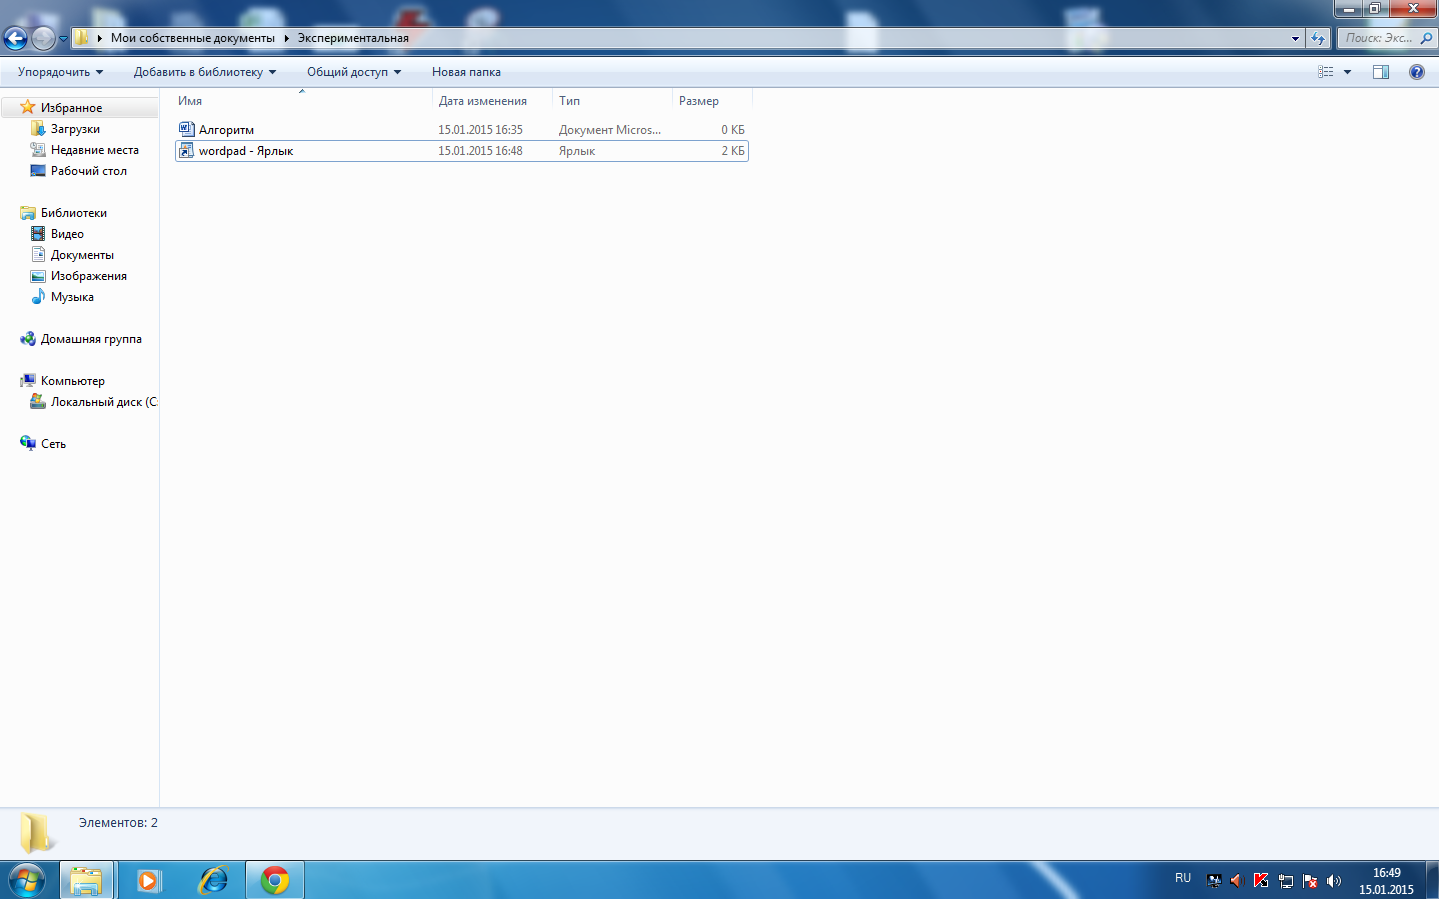Open Загрузки in the sidebar
1439x899 pixels.
[x=75, y=129]
